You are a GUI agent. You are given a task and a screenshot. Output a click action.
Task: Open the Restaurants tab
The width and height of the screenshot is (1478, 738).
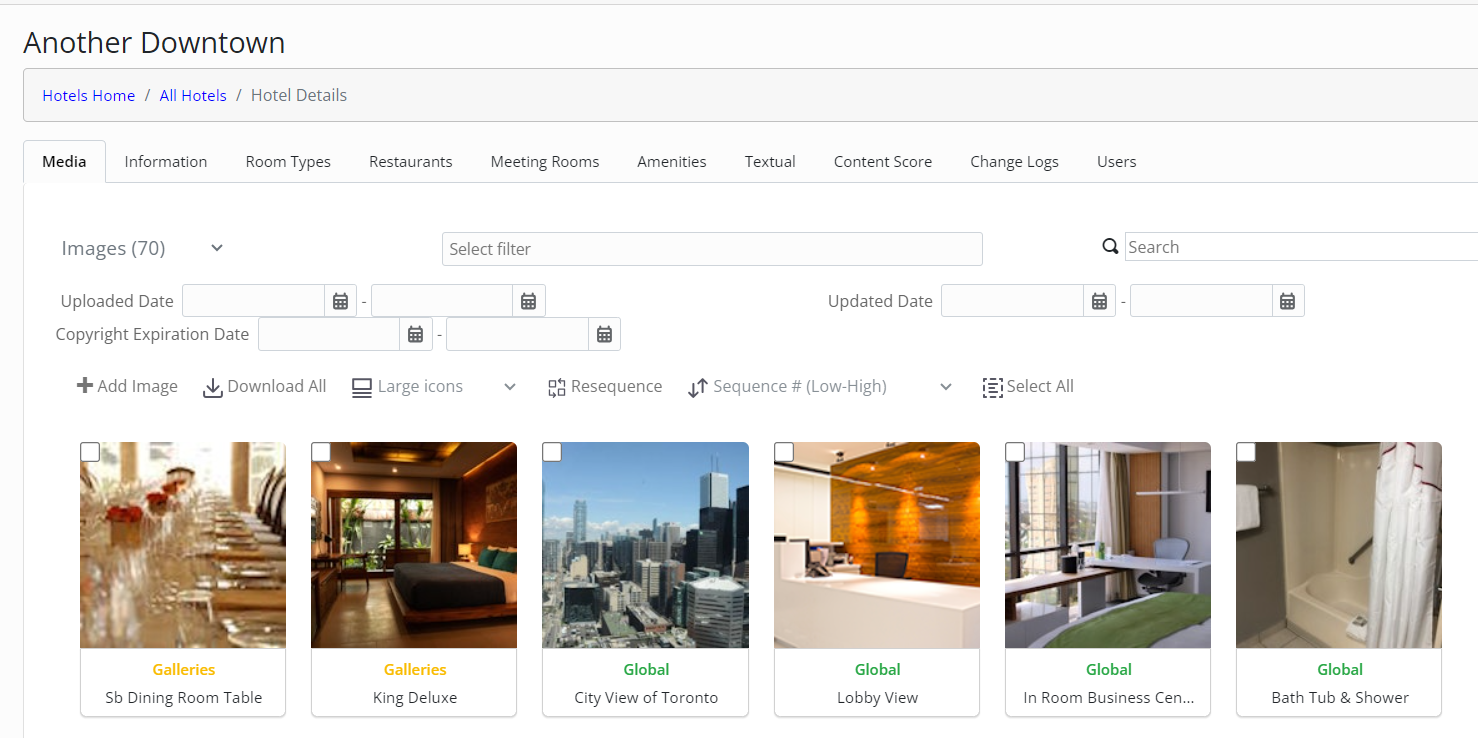tap(411, 161)
